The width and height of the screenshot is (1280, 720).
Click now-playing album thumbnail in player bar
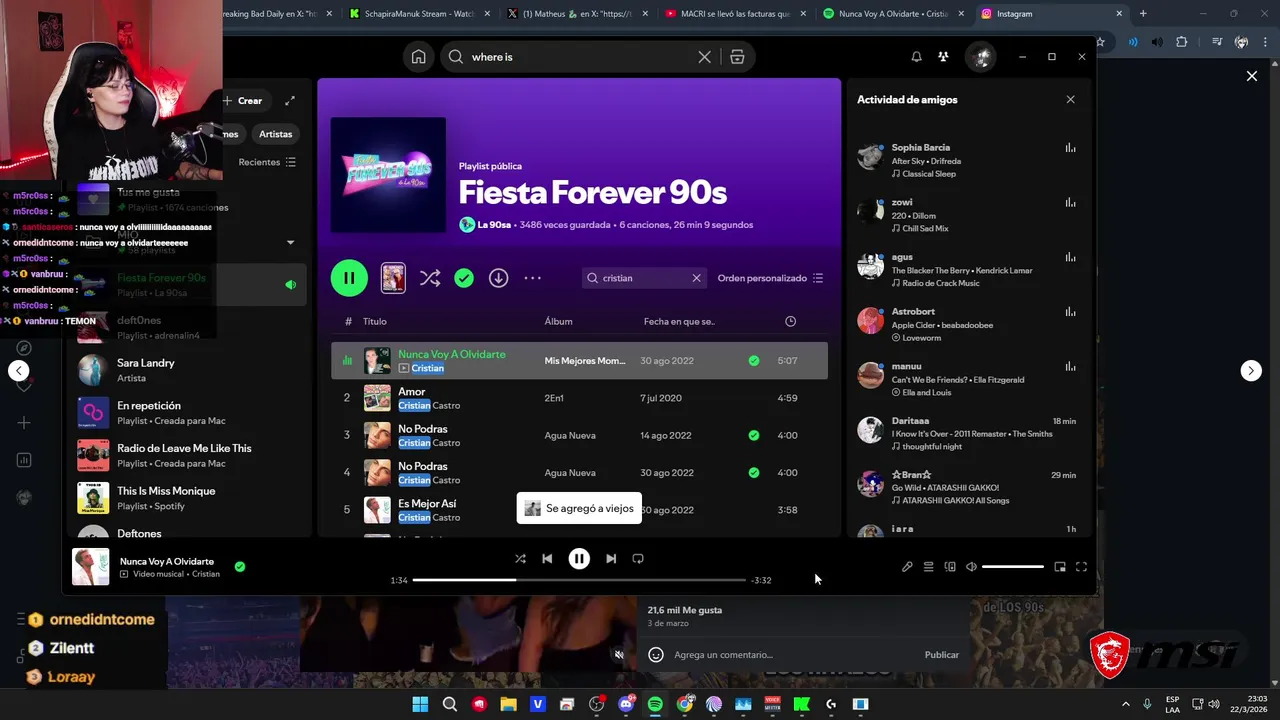tap(91, 567)
